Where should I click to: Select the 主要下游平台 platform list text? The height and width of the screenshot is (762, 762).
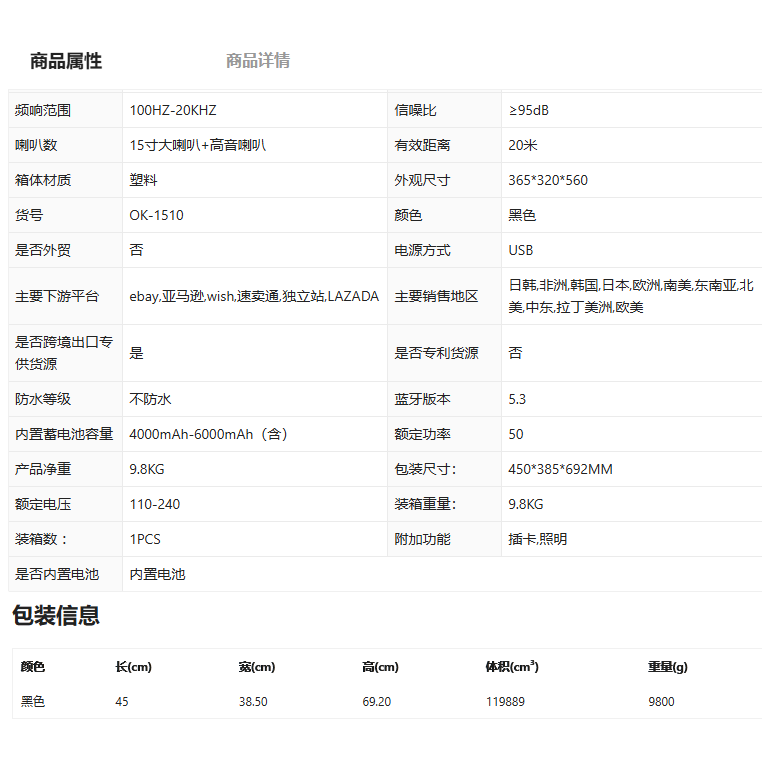pos(254,297)
